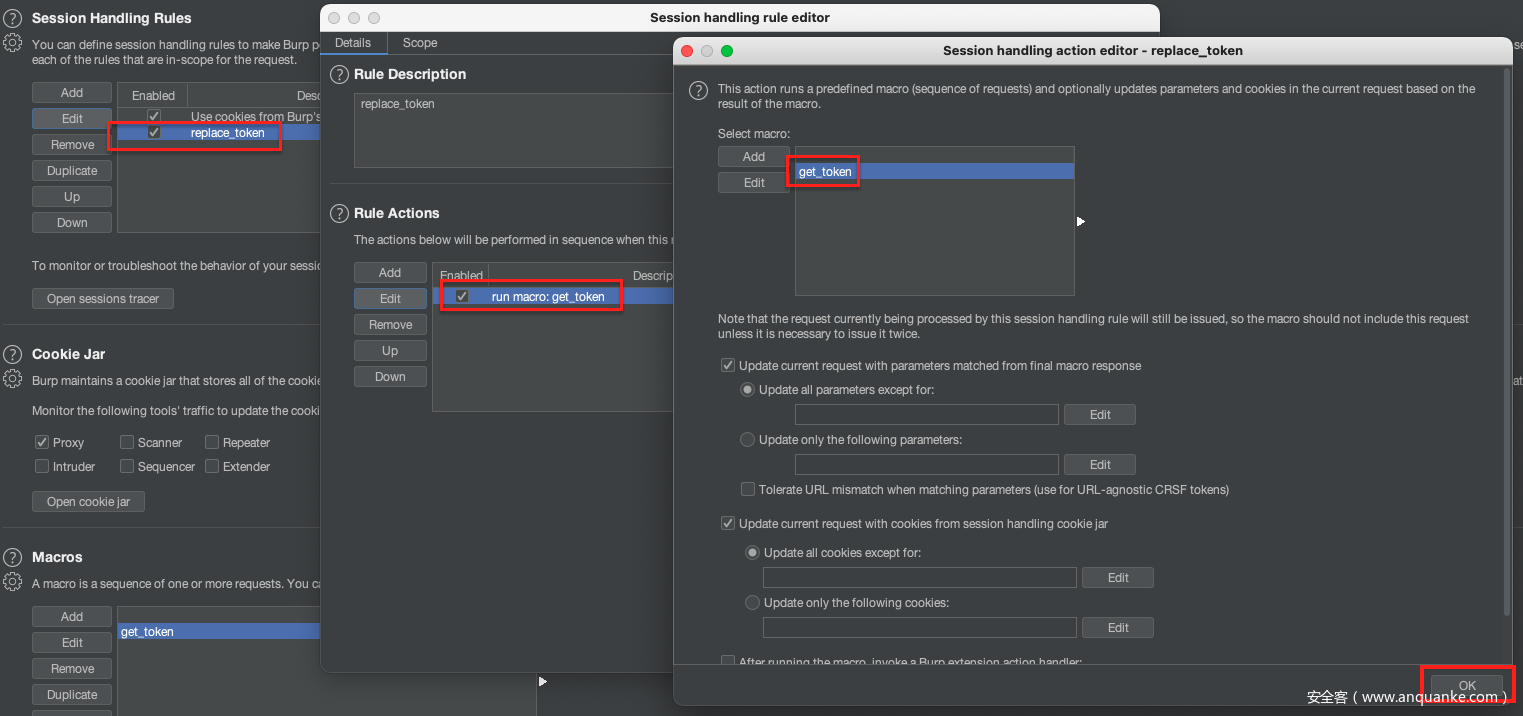
Task: Open the Details tab in rule editor
Action: tap(352, 43)
